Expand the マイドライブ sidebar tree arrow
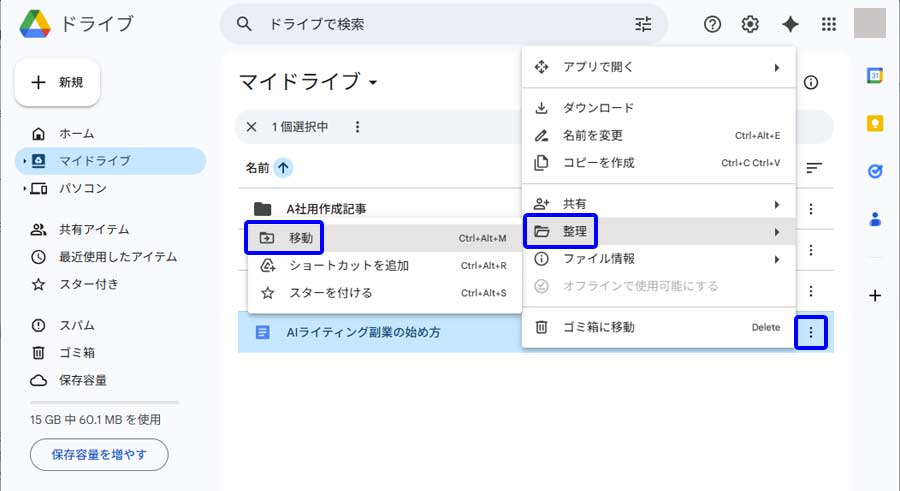 tap(24, 161)
